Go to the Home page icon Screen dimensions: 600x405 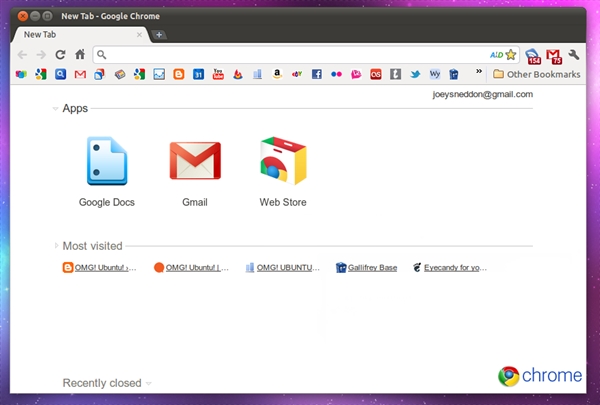pyautogui.click(x=79, y=54)
